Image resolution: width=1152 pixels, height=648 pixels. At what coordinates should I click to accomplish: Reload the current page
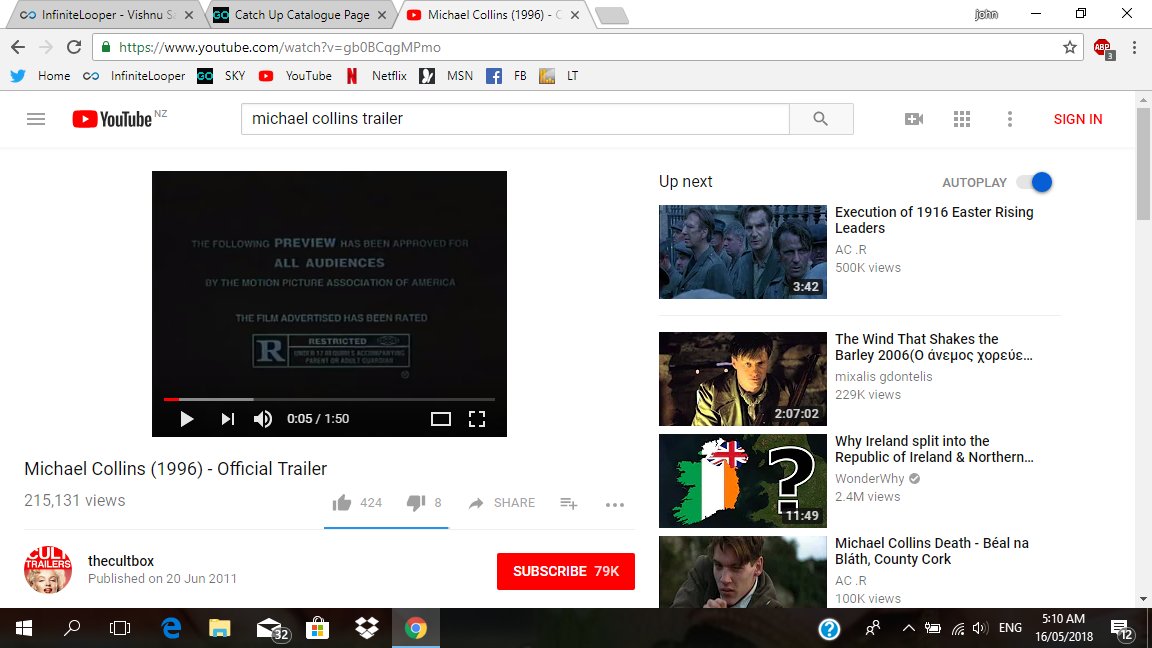pos(74,47)
